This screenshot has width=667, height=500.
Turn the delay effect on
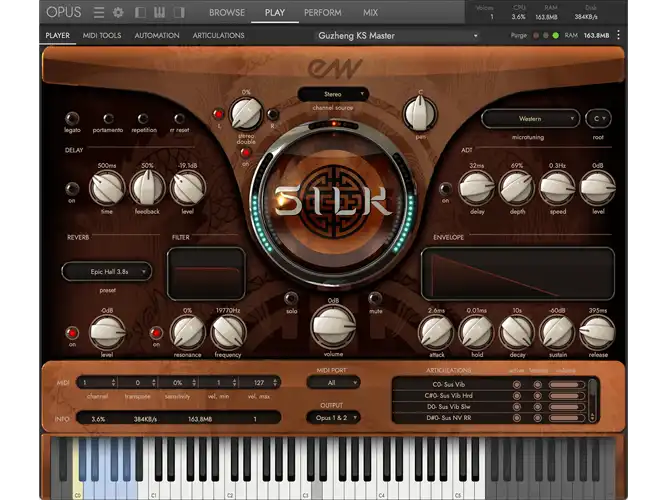72,189
